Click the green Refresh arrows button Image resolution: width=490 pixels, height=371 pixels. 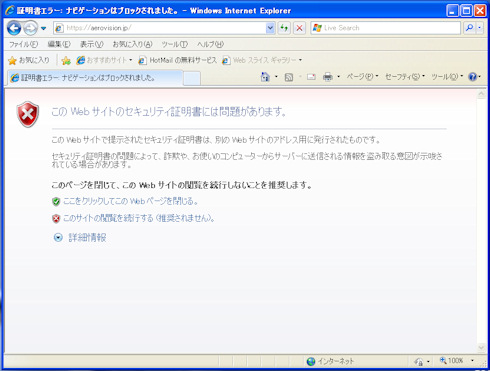click(x=284, y=28)
